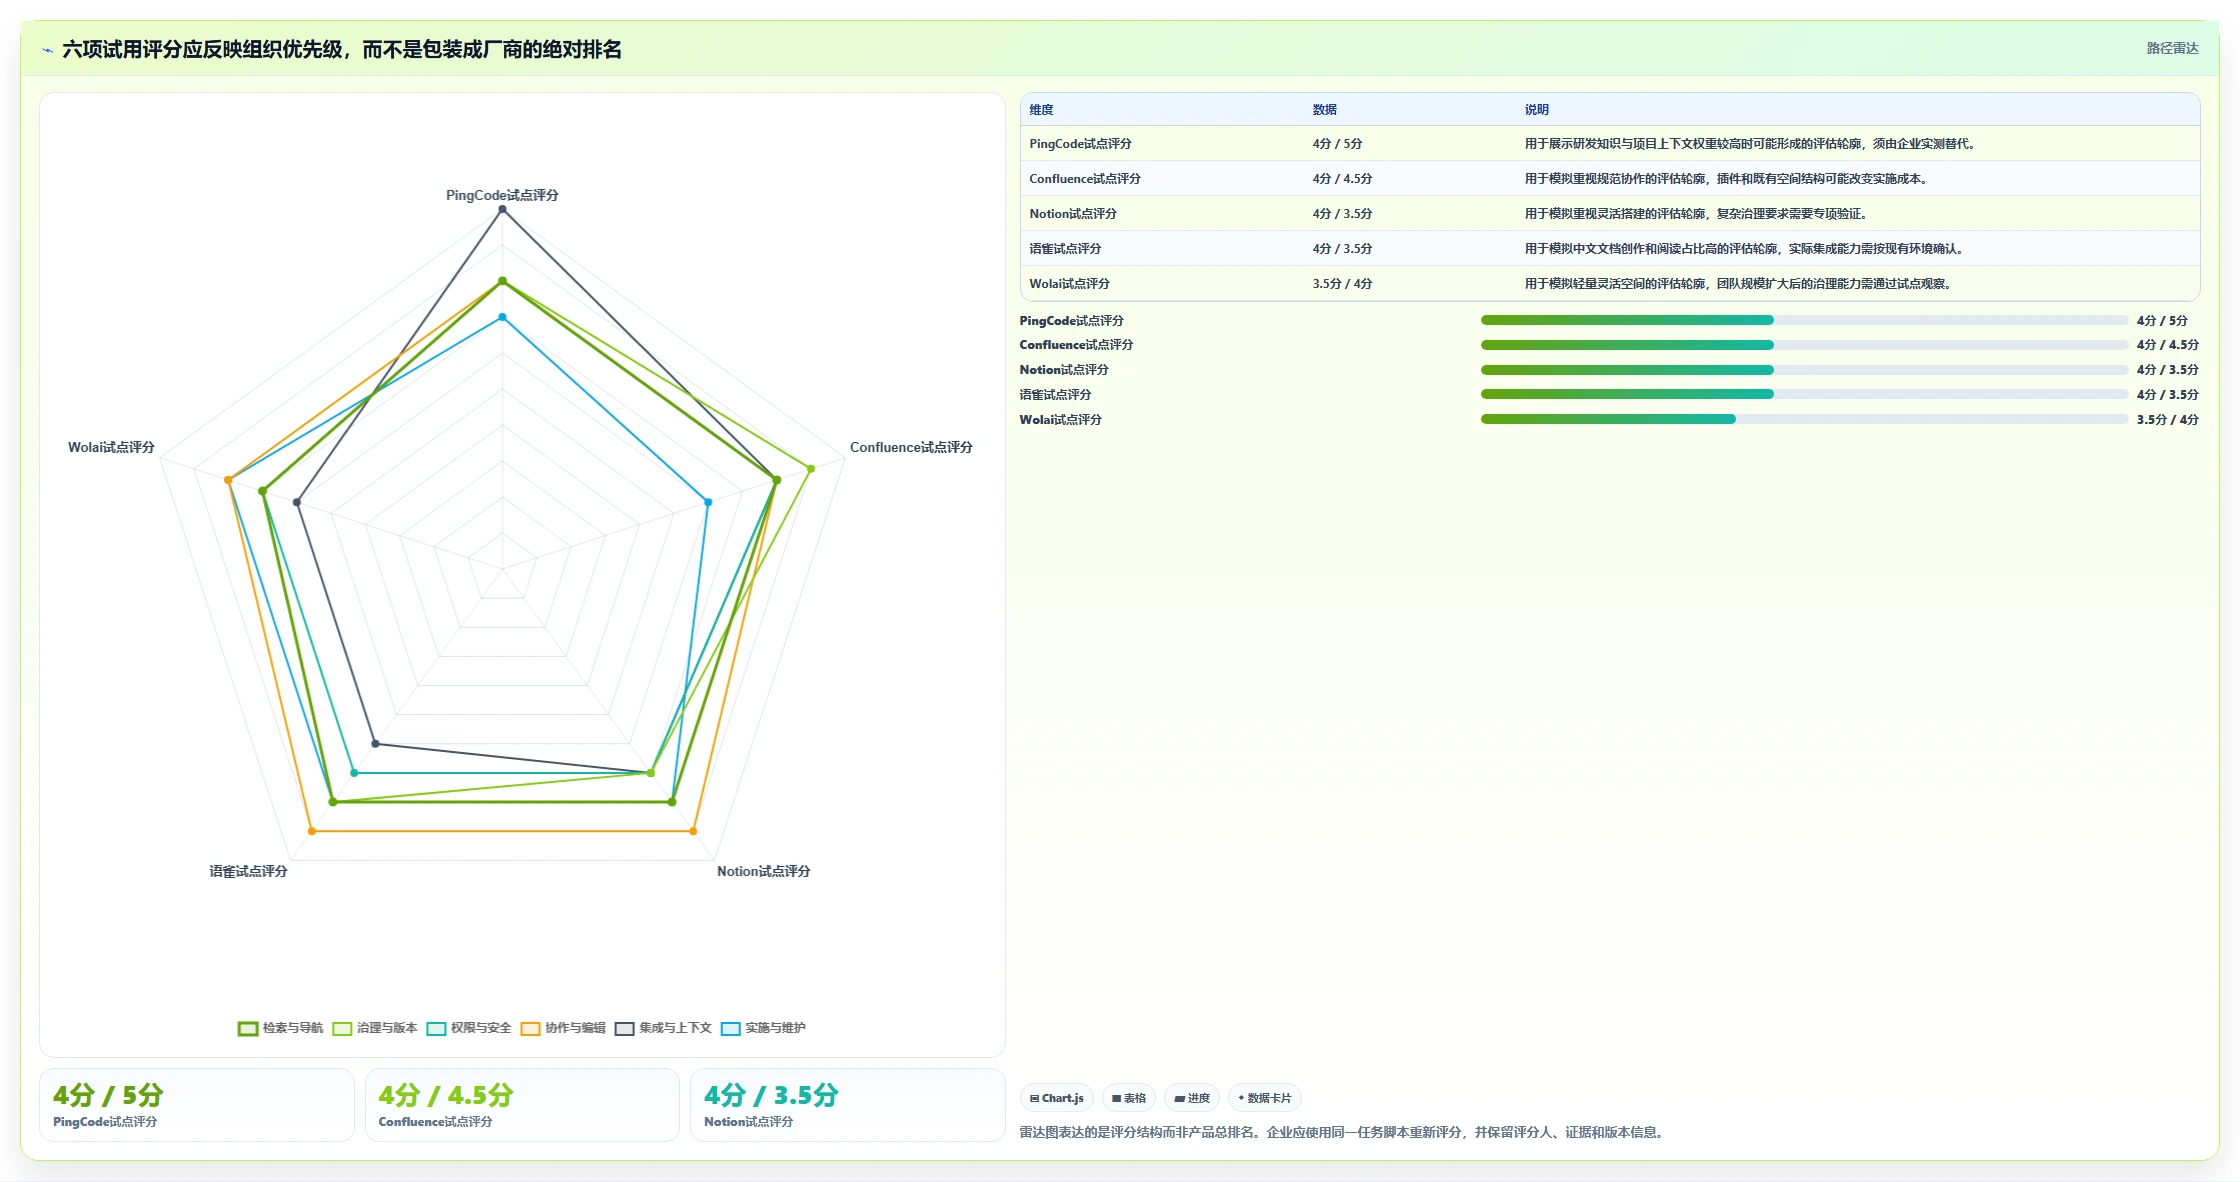Click the 4分 / 5分 table data cell

point(1337,144)
